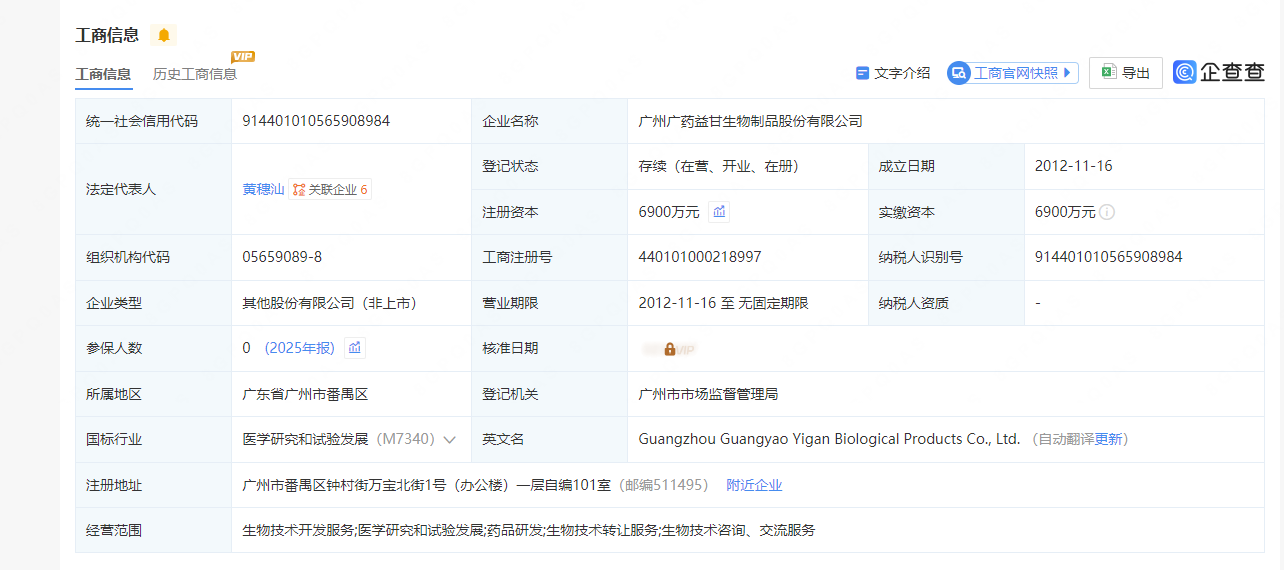Viewport: 1284px width, 570px height.
Task: Select English name Guangzhou Guangyao Yigan text
Action: 829,439
